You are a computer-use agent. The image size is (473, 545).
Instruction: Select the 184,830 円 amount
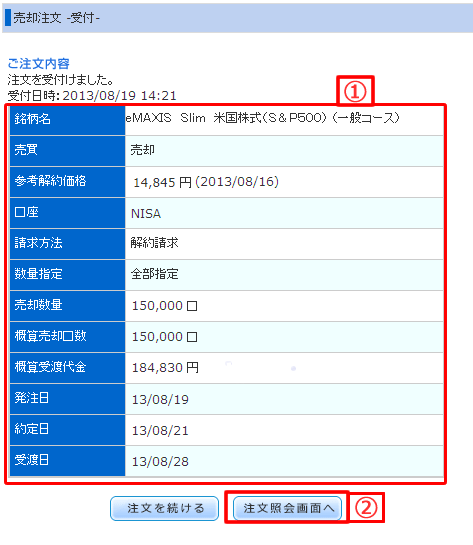165,368
